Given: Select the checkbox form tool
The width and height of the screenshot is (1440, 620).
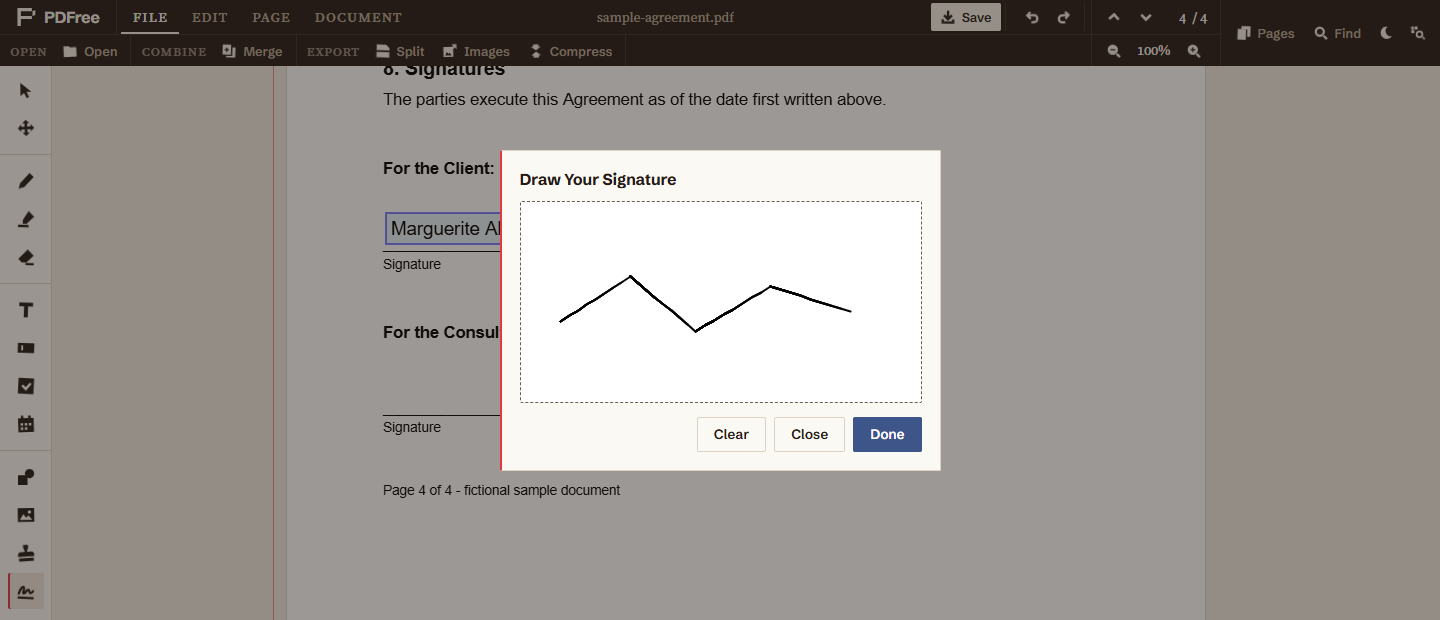Looking at the screenshot, I should (26, 386).
